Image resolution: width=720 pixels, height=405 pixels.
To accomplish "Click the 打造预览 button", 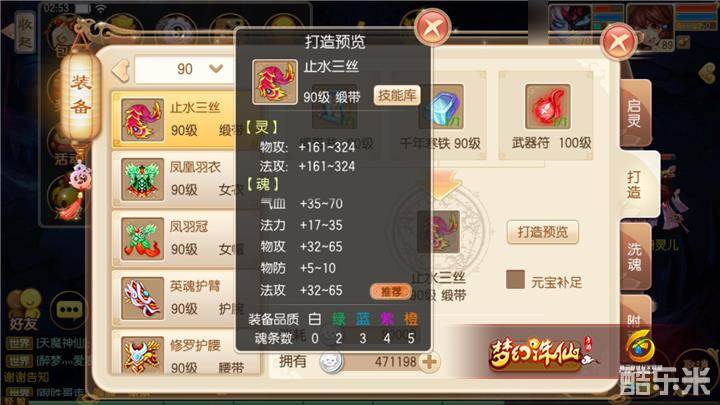I will 542,232.
